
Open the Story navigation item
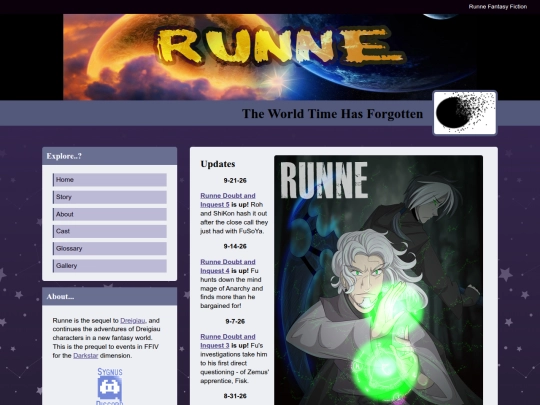pos(110,197)
